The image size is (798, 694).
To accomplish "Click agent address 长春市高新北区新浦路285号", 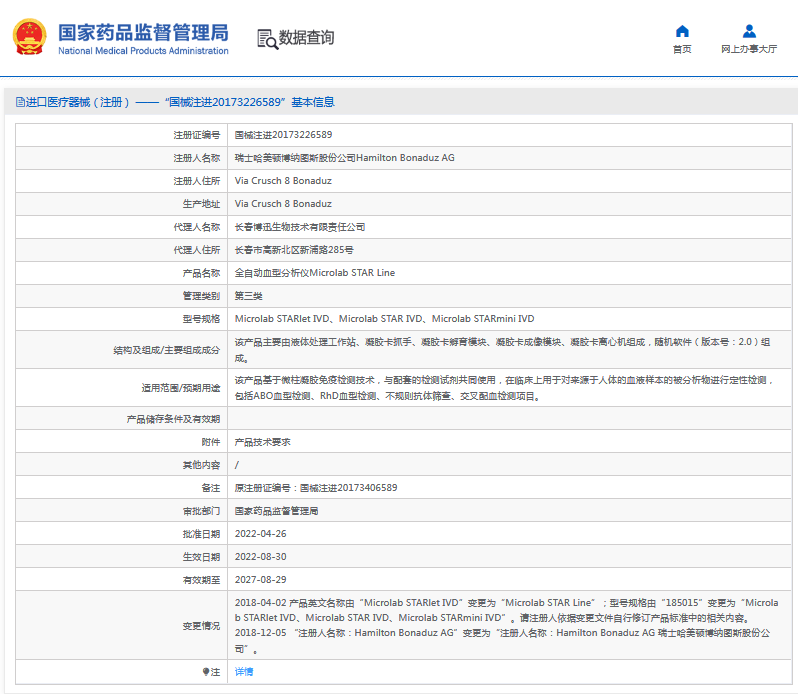I will point(294,250).
